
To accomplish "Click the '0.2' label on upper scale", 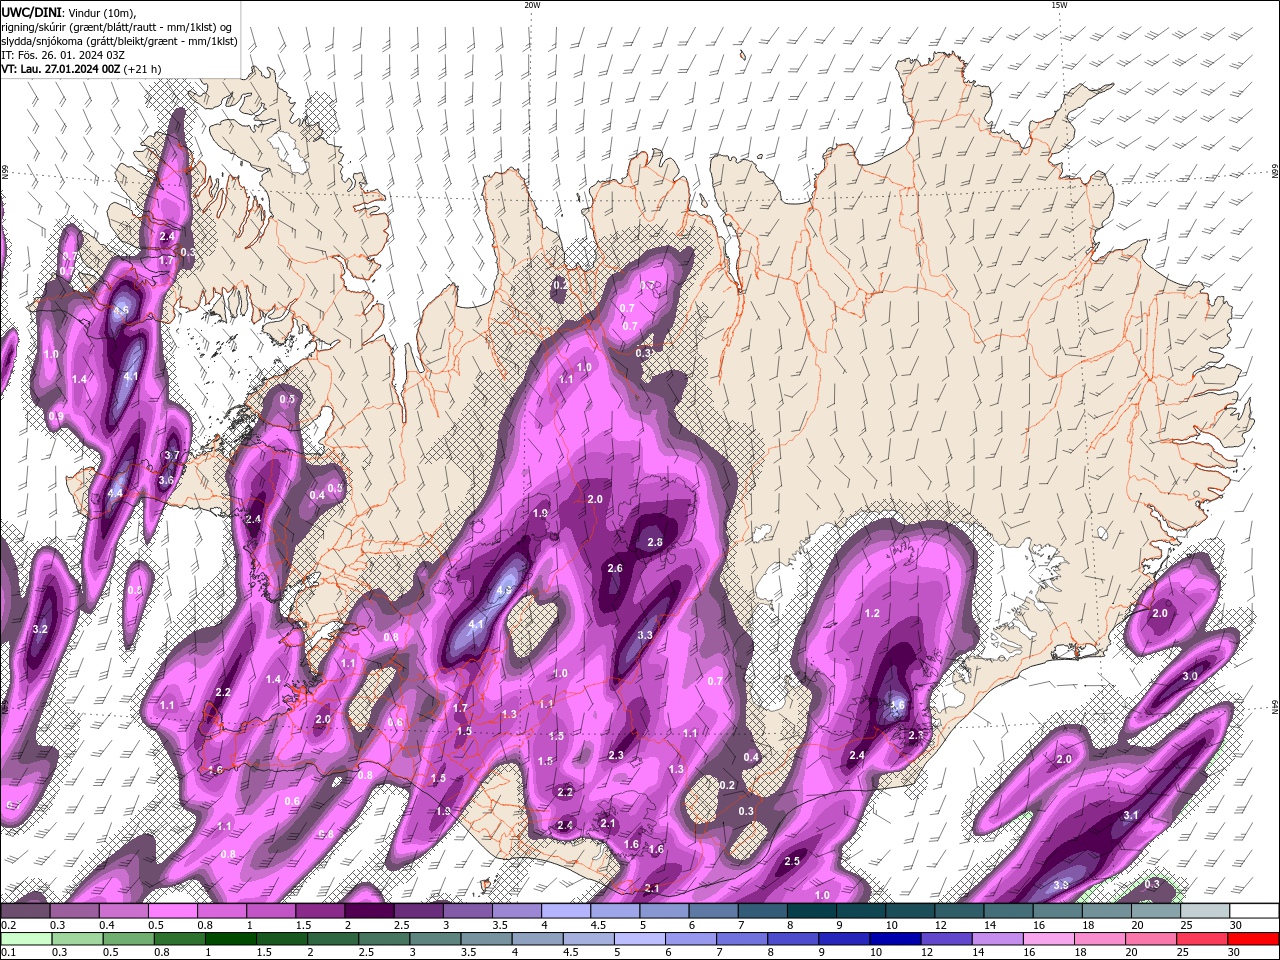I will click(x=8, y=925).
